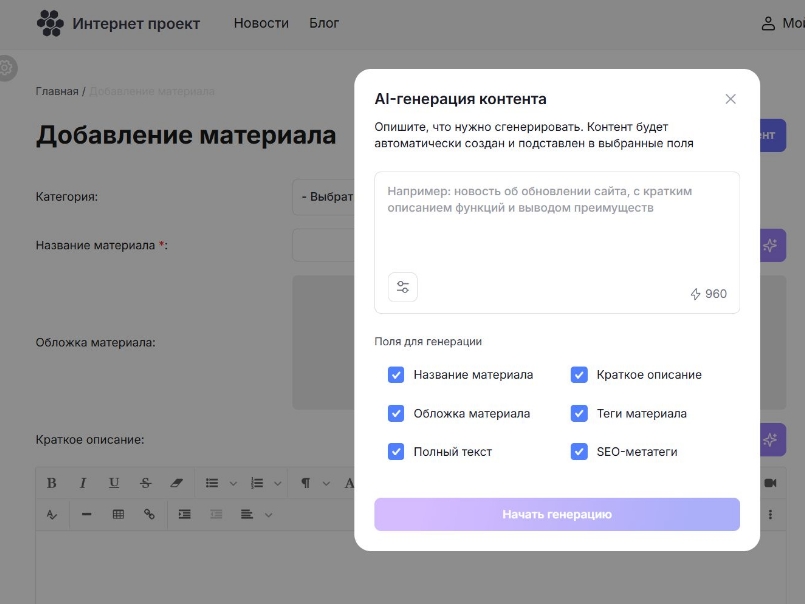Uncheck the Название материала checkbox
805x604 pixels.
(x=396, y=375)
